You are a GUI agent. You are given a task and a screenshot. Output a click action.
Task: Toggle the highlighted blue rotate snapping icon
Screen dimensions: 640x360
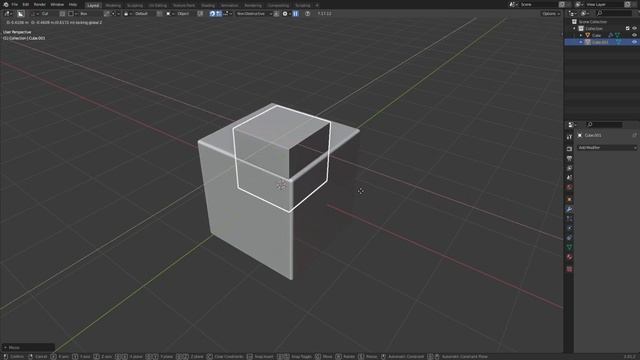(x=212, y=14)
